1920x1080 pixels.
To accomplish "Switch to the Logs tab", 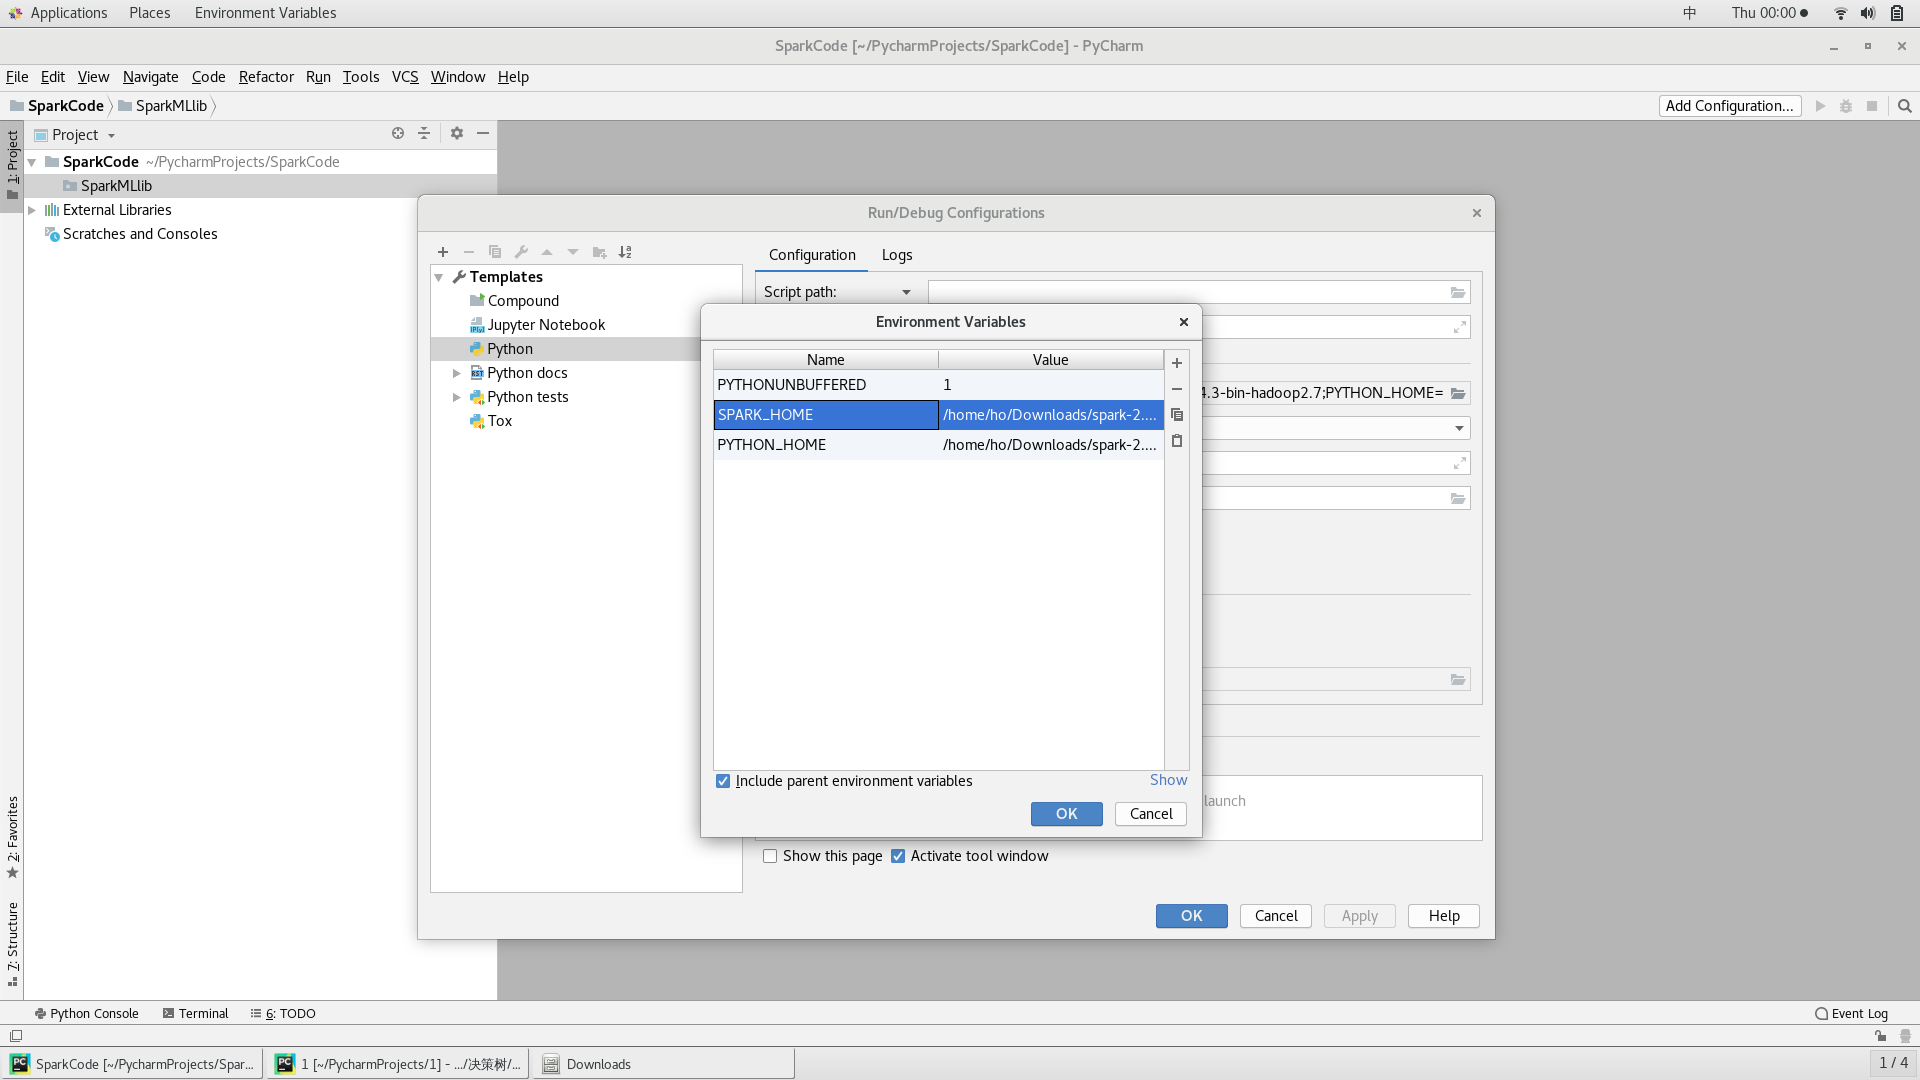I will (896, 255).
